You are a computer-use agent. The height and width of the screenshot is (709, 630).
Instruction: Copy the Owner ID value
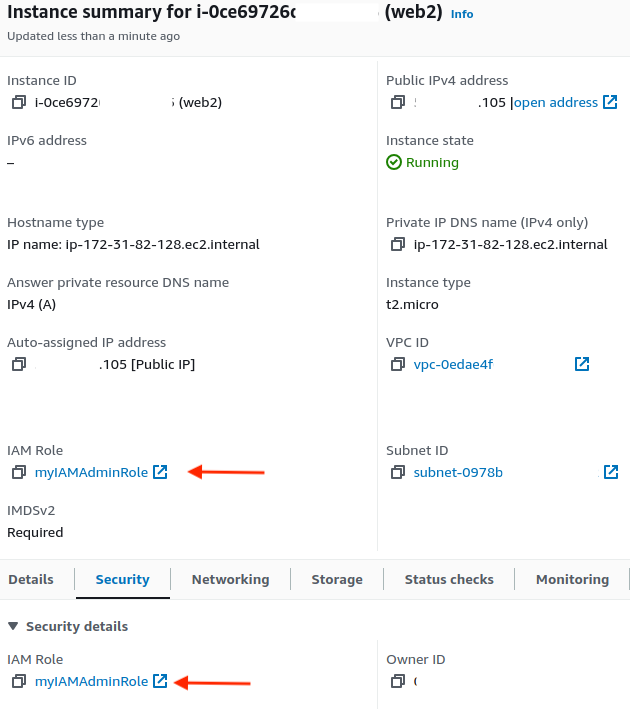click(398, 681)
